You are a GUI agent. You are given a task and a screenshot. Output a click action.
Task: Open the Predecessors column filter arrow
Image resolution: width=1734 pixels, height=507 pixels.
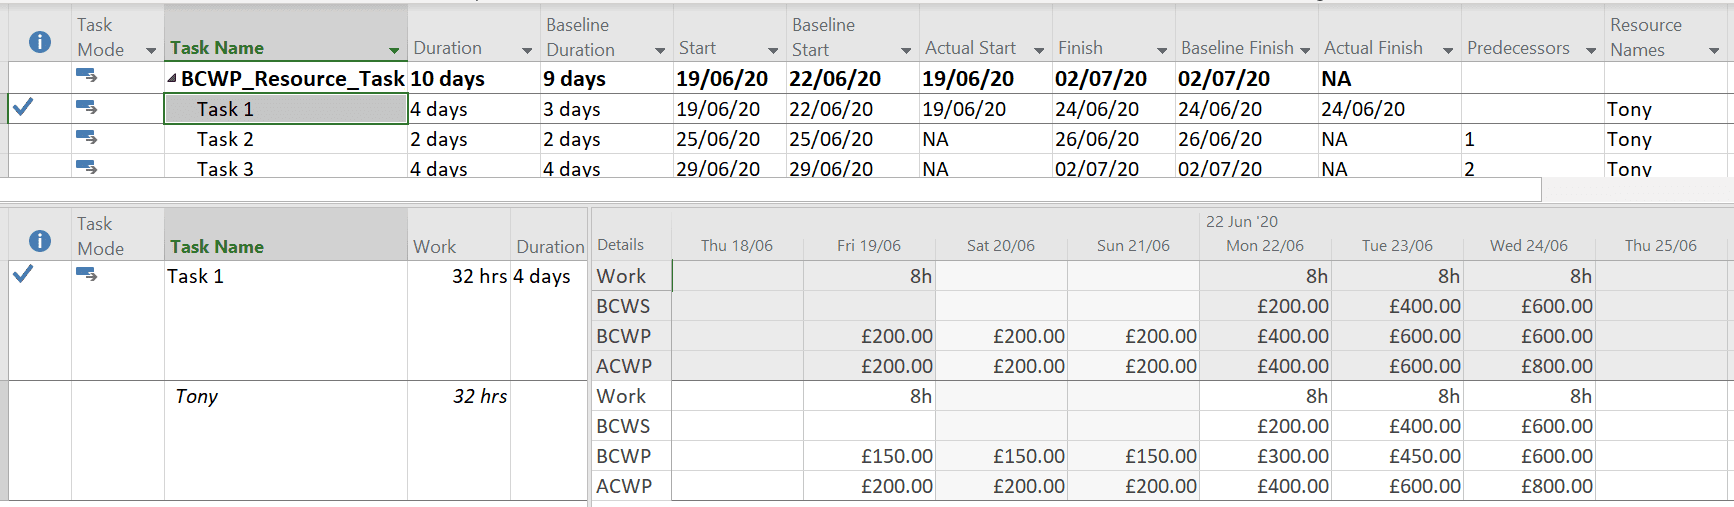tap(1591, 50)
